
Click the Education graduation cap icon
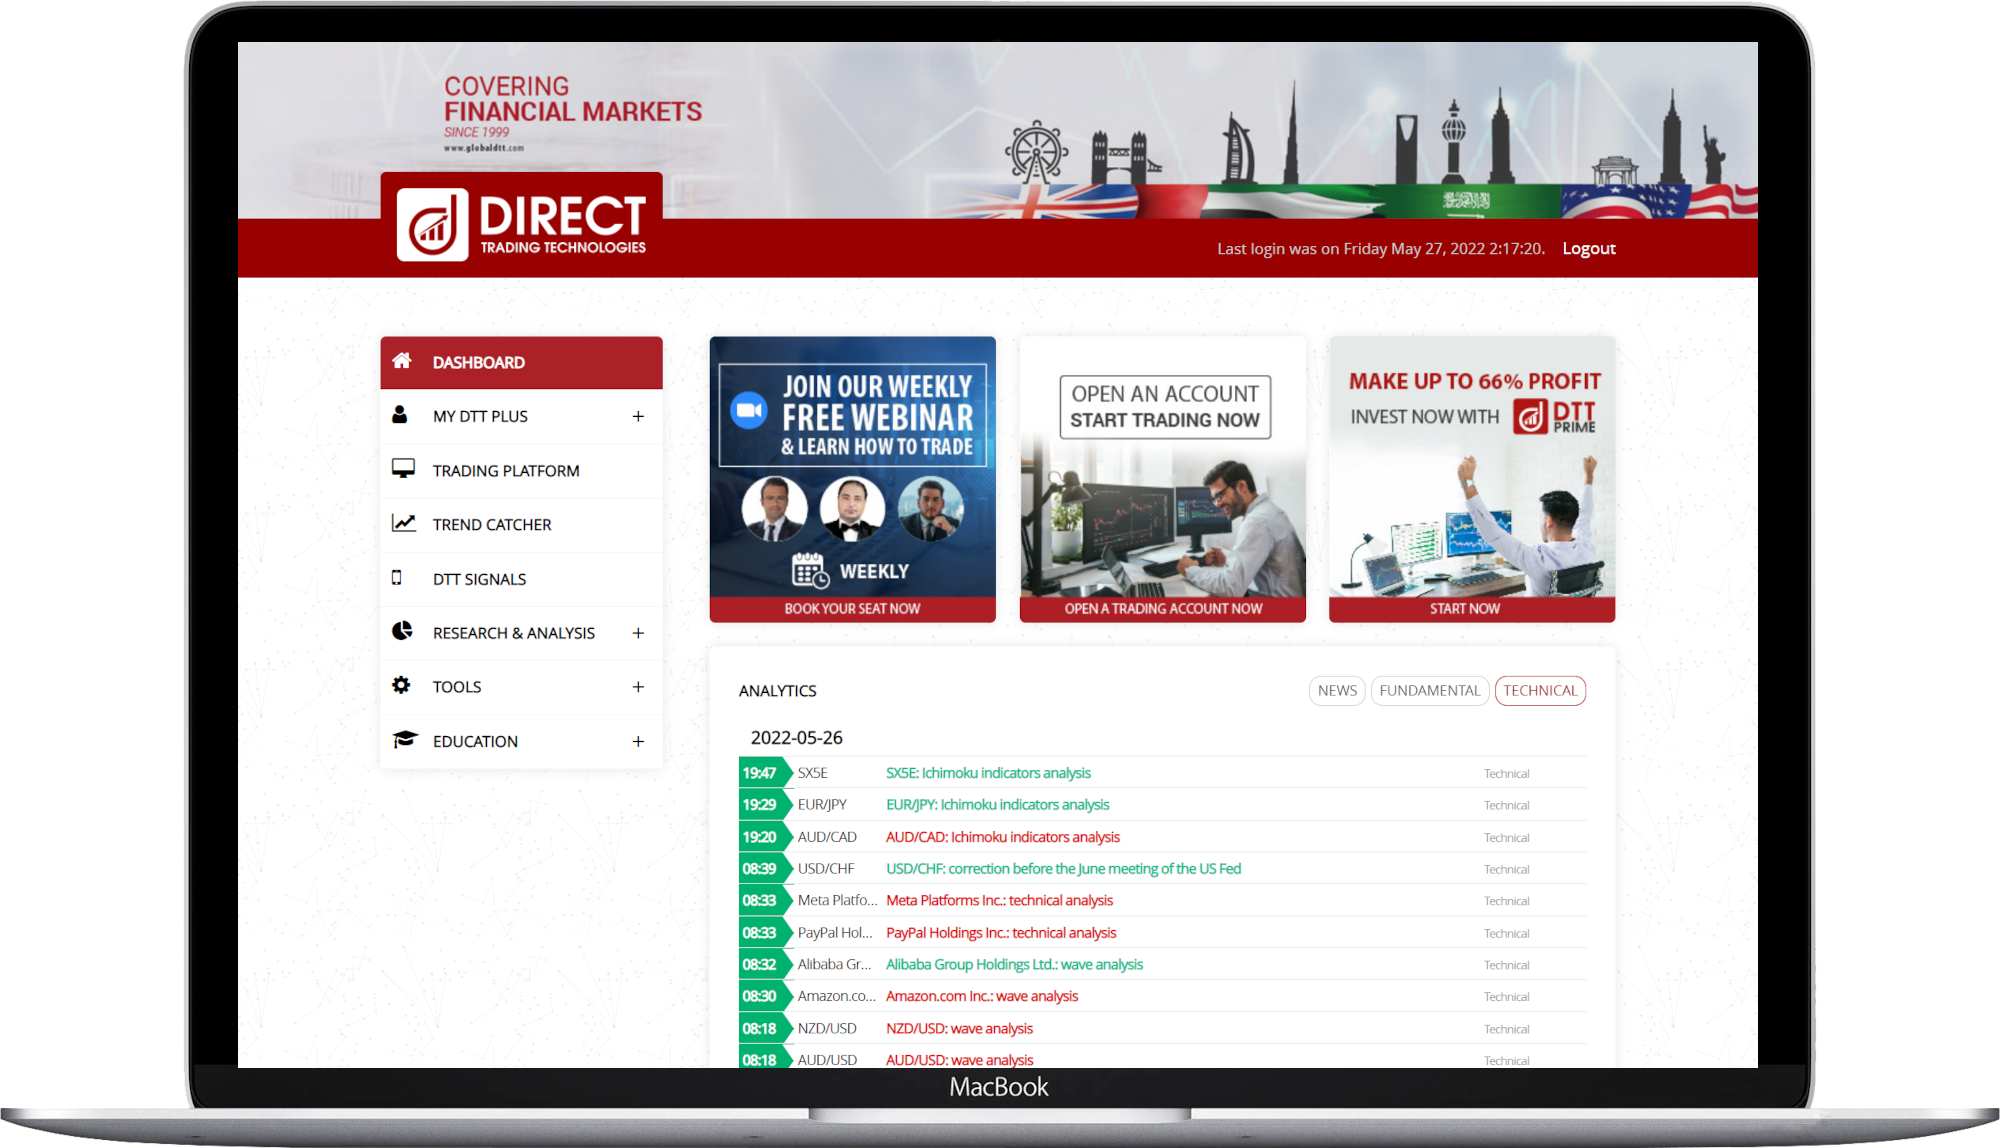pyautogui.click(x=404, y=739)
